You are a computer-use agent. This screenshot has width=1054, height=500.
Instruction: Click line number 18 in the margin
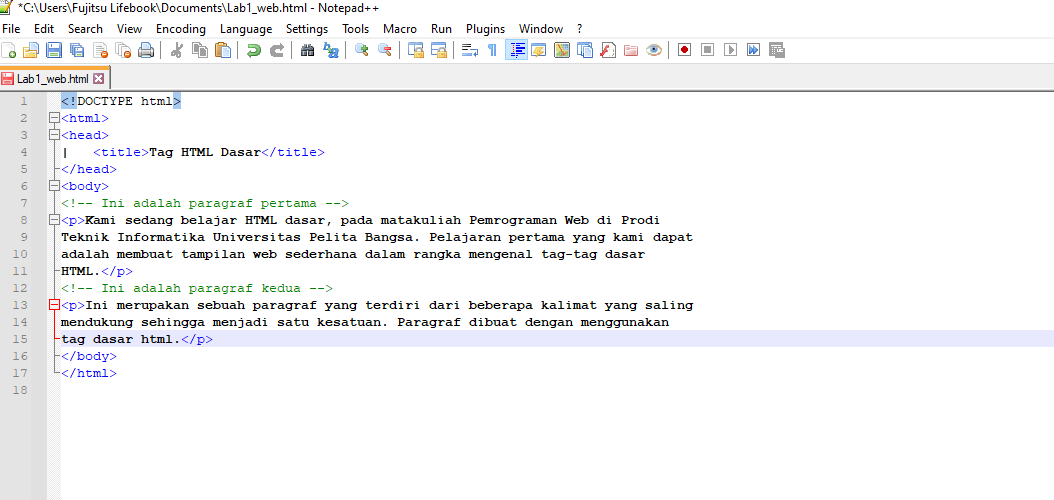[x=20, y=390]
